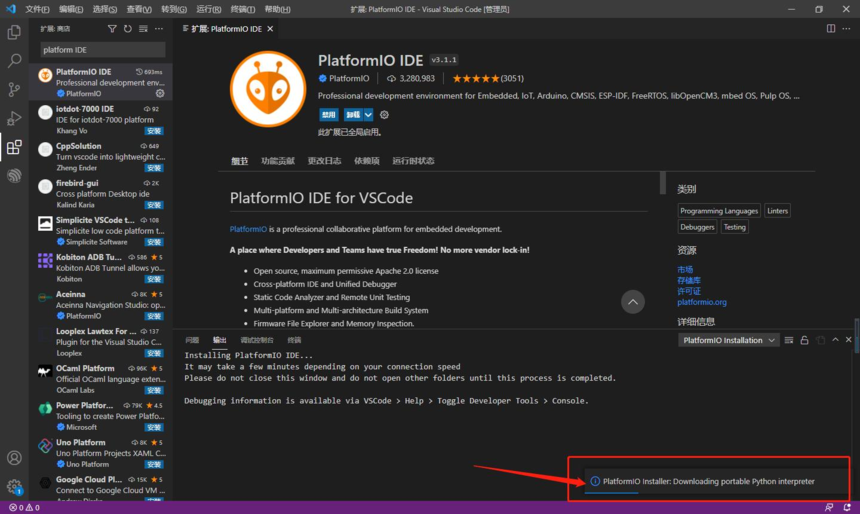
Task: Open the PlatformIO alien icon in activity bar
Action: click(x=14, y=176)
